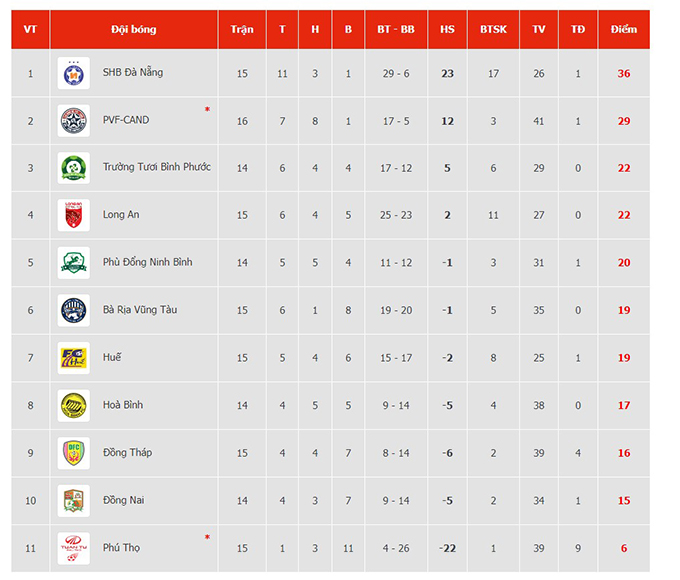Click the yellow Huế FC logo

74,358
